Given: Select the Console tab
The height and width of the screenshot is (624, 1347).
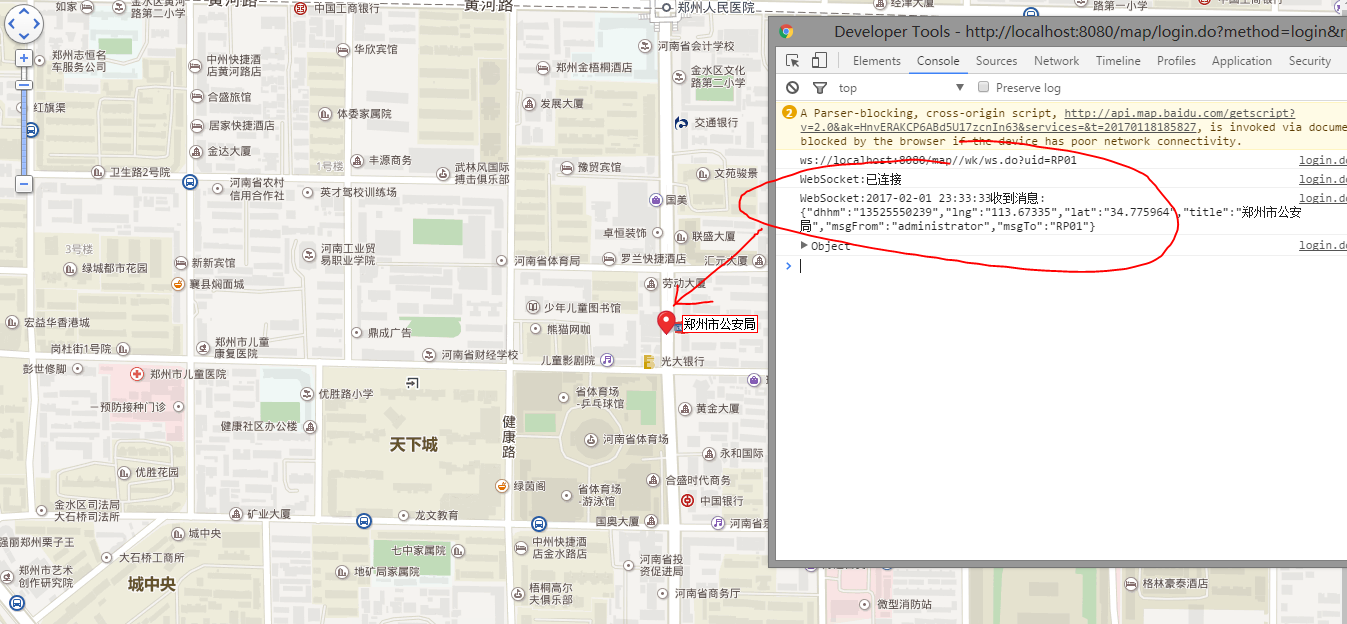Looking at the screenshot, I should (938, 61).
